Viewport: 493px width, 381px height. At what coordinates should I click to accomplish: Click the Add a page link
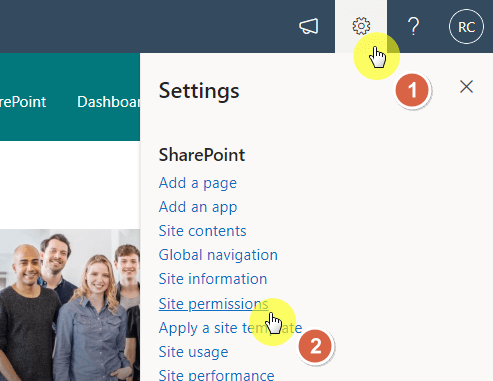(x=198, y=183)
